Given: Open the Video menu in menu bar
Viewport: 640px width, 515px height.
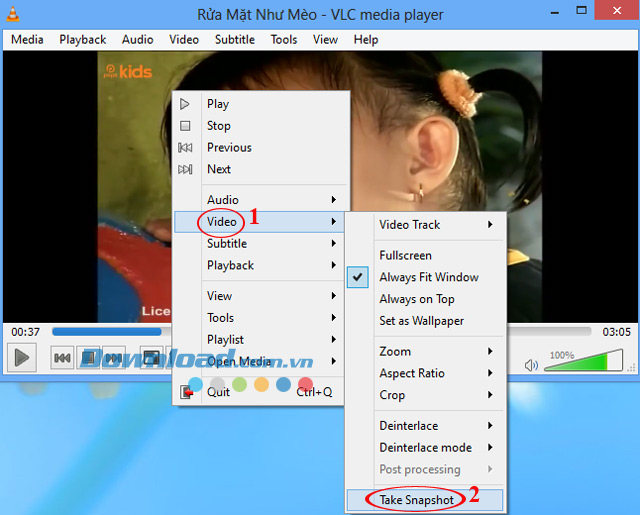Looking at the screenshot, I should coord(184,40).
